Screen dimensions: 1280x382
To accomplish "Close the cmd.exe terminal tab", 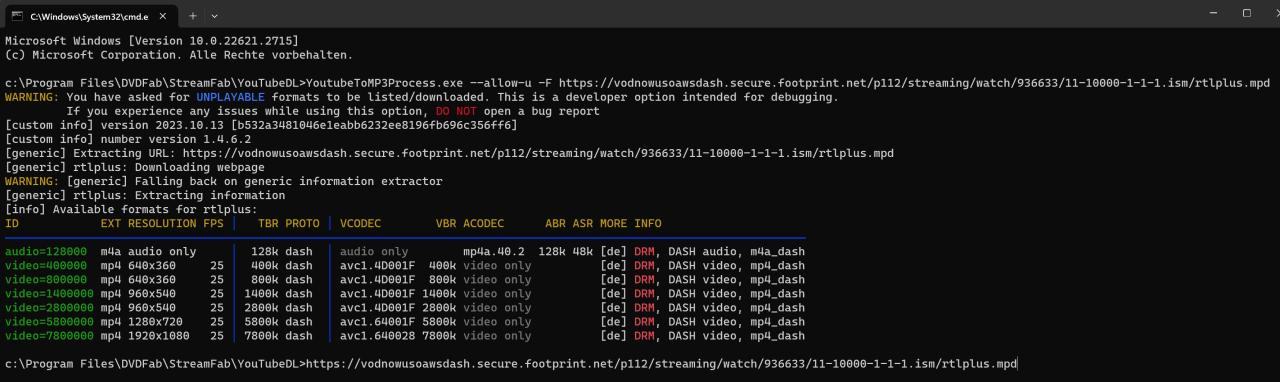I will (x=162, y=16).
